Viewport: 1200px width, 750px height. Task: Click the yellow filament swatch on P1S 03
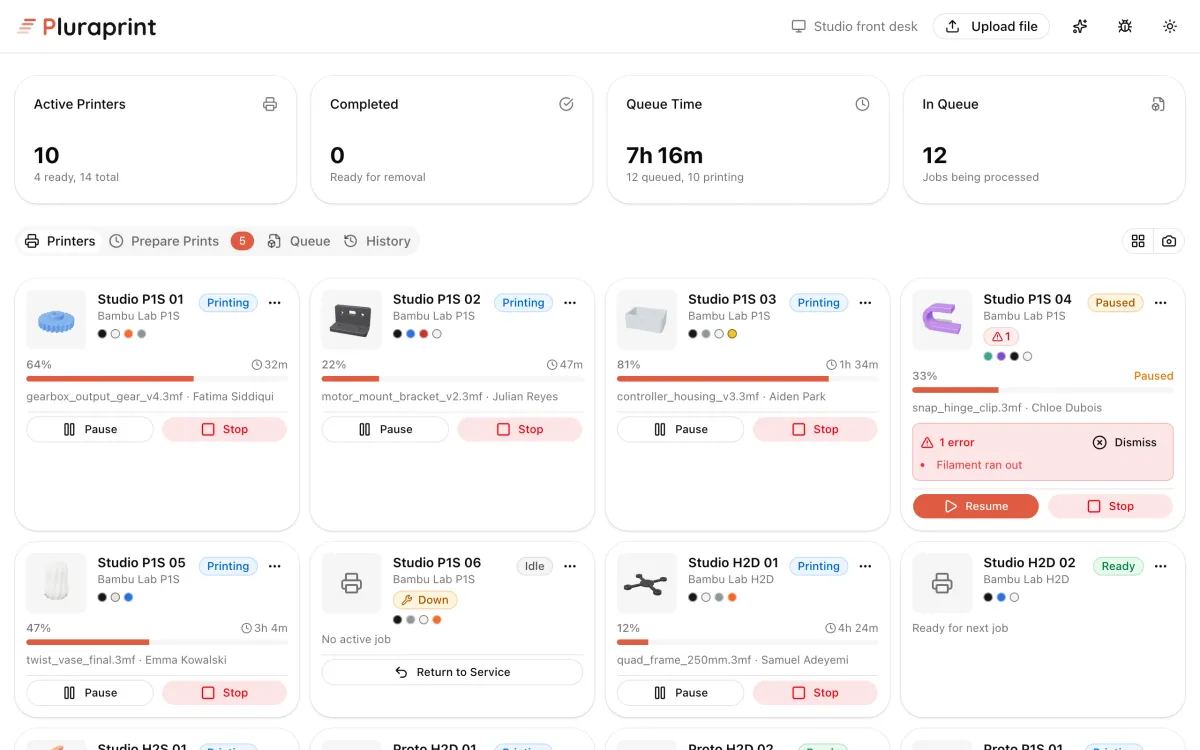(x=732, y=334)
